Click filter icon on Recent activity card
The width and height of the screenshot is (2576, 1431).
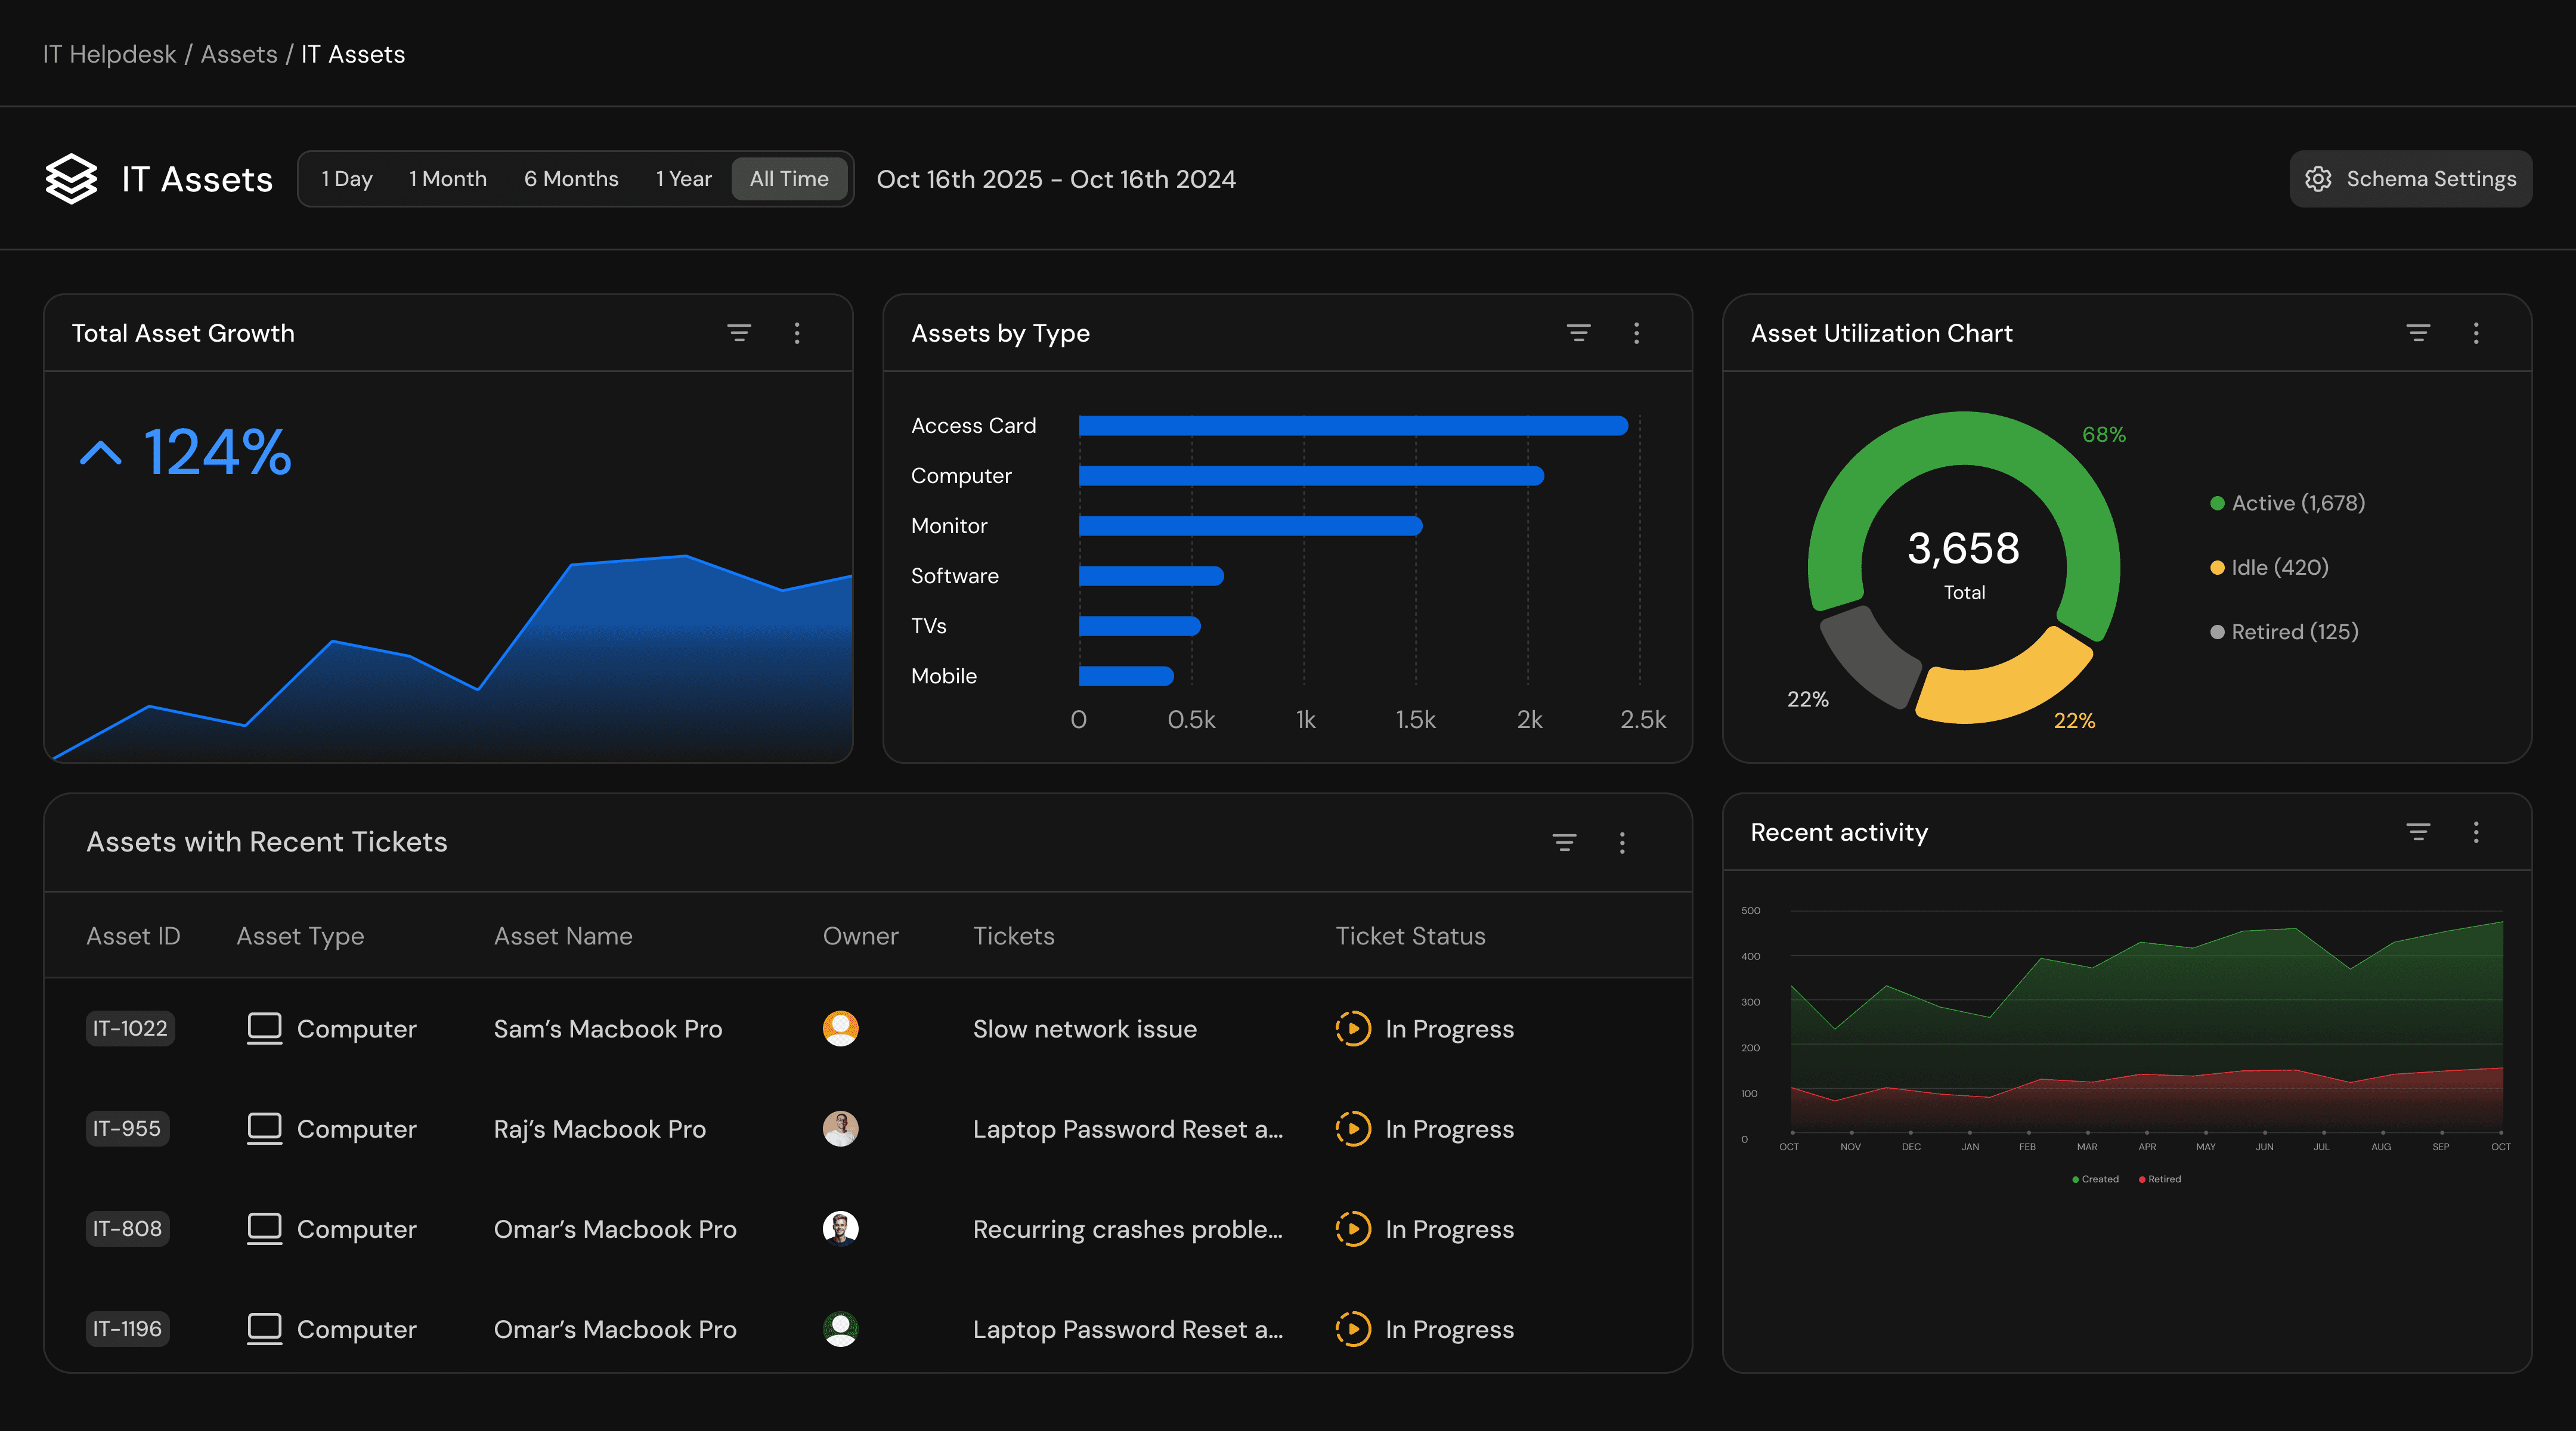pyautogui.click(x=2417, y=832)
